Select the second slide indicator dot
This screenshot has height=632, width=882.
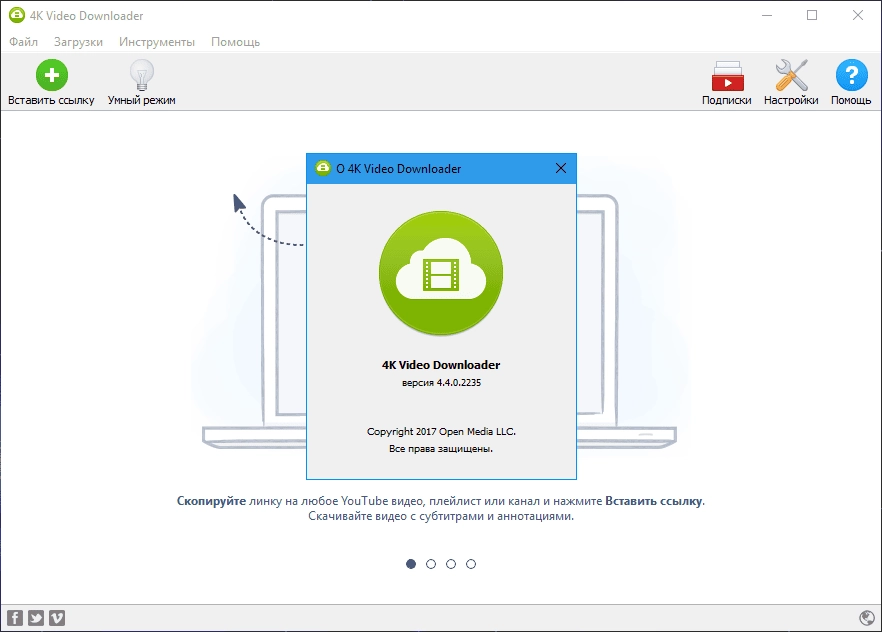click(431, 564)
